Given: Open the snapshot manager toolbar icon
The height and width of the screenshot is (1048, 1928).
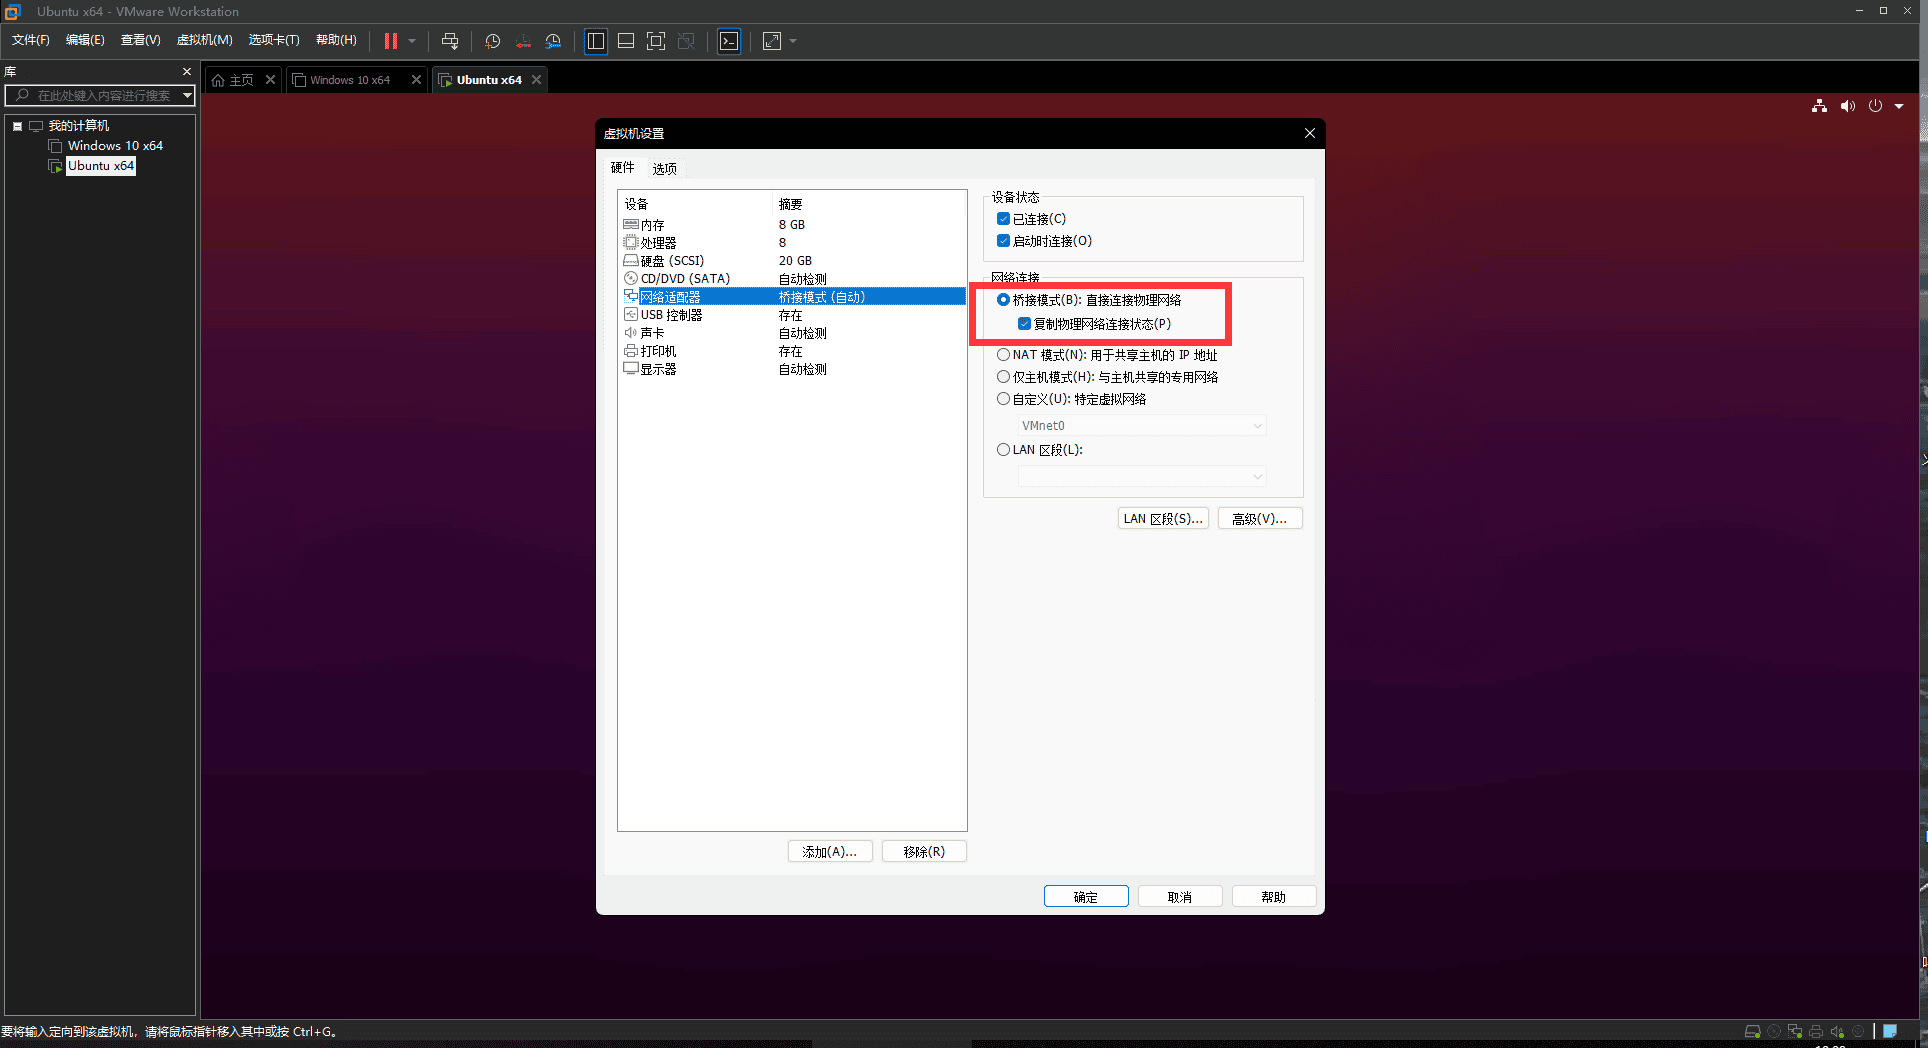Looking at the screenshot, I should pyautogui.click(x=553, y=41).
